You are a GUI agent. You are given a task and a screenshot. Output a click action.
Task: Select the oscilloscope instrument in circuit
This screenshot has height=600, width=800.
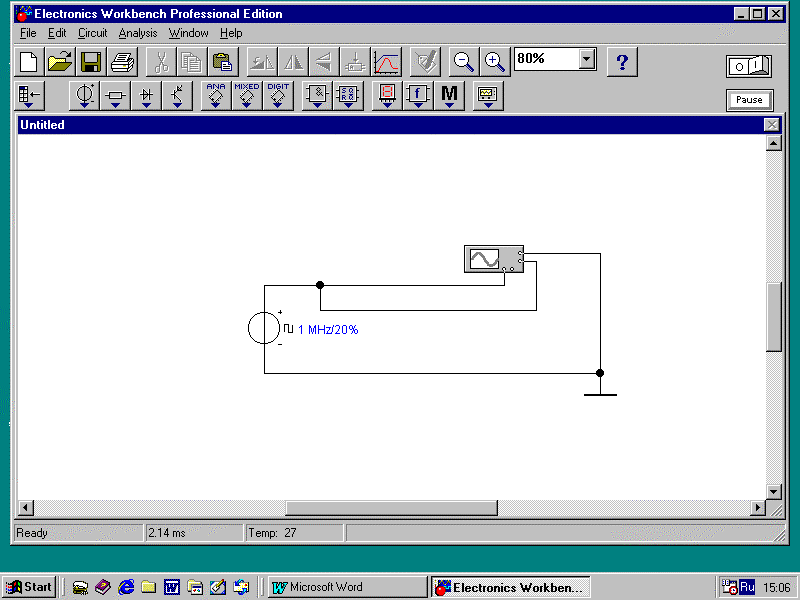[494, 259]
